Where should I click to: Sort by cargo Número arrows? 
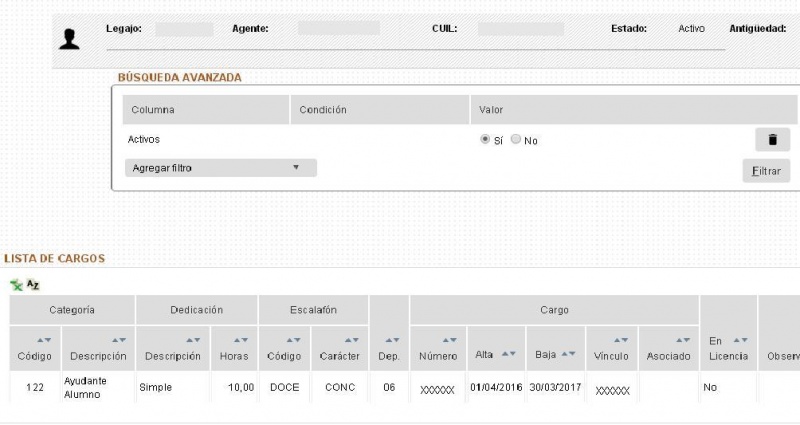click(x=450, y=340)
